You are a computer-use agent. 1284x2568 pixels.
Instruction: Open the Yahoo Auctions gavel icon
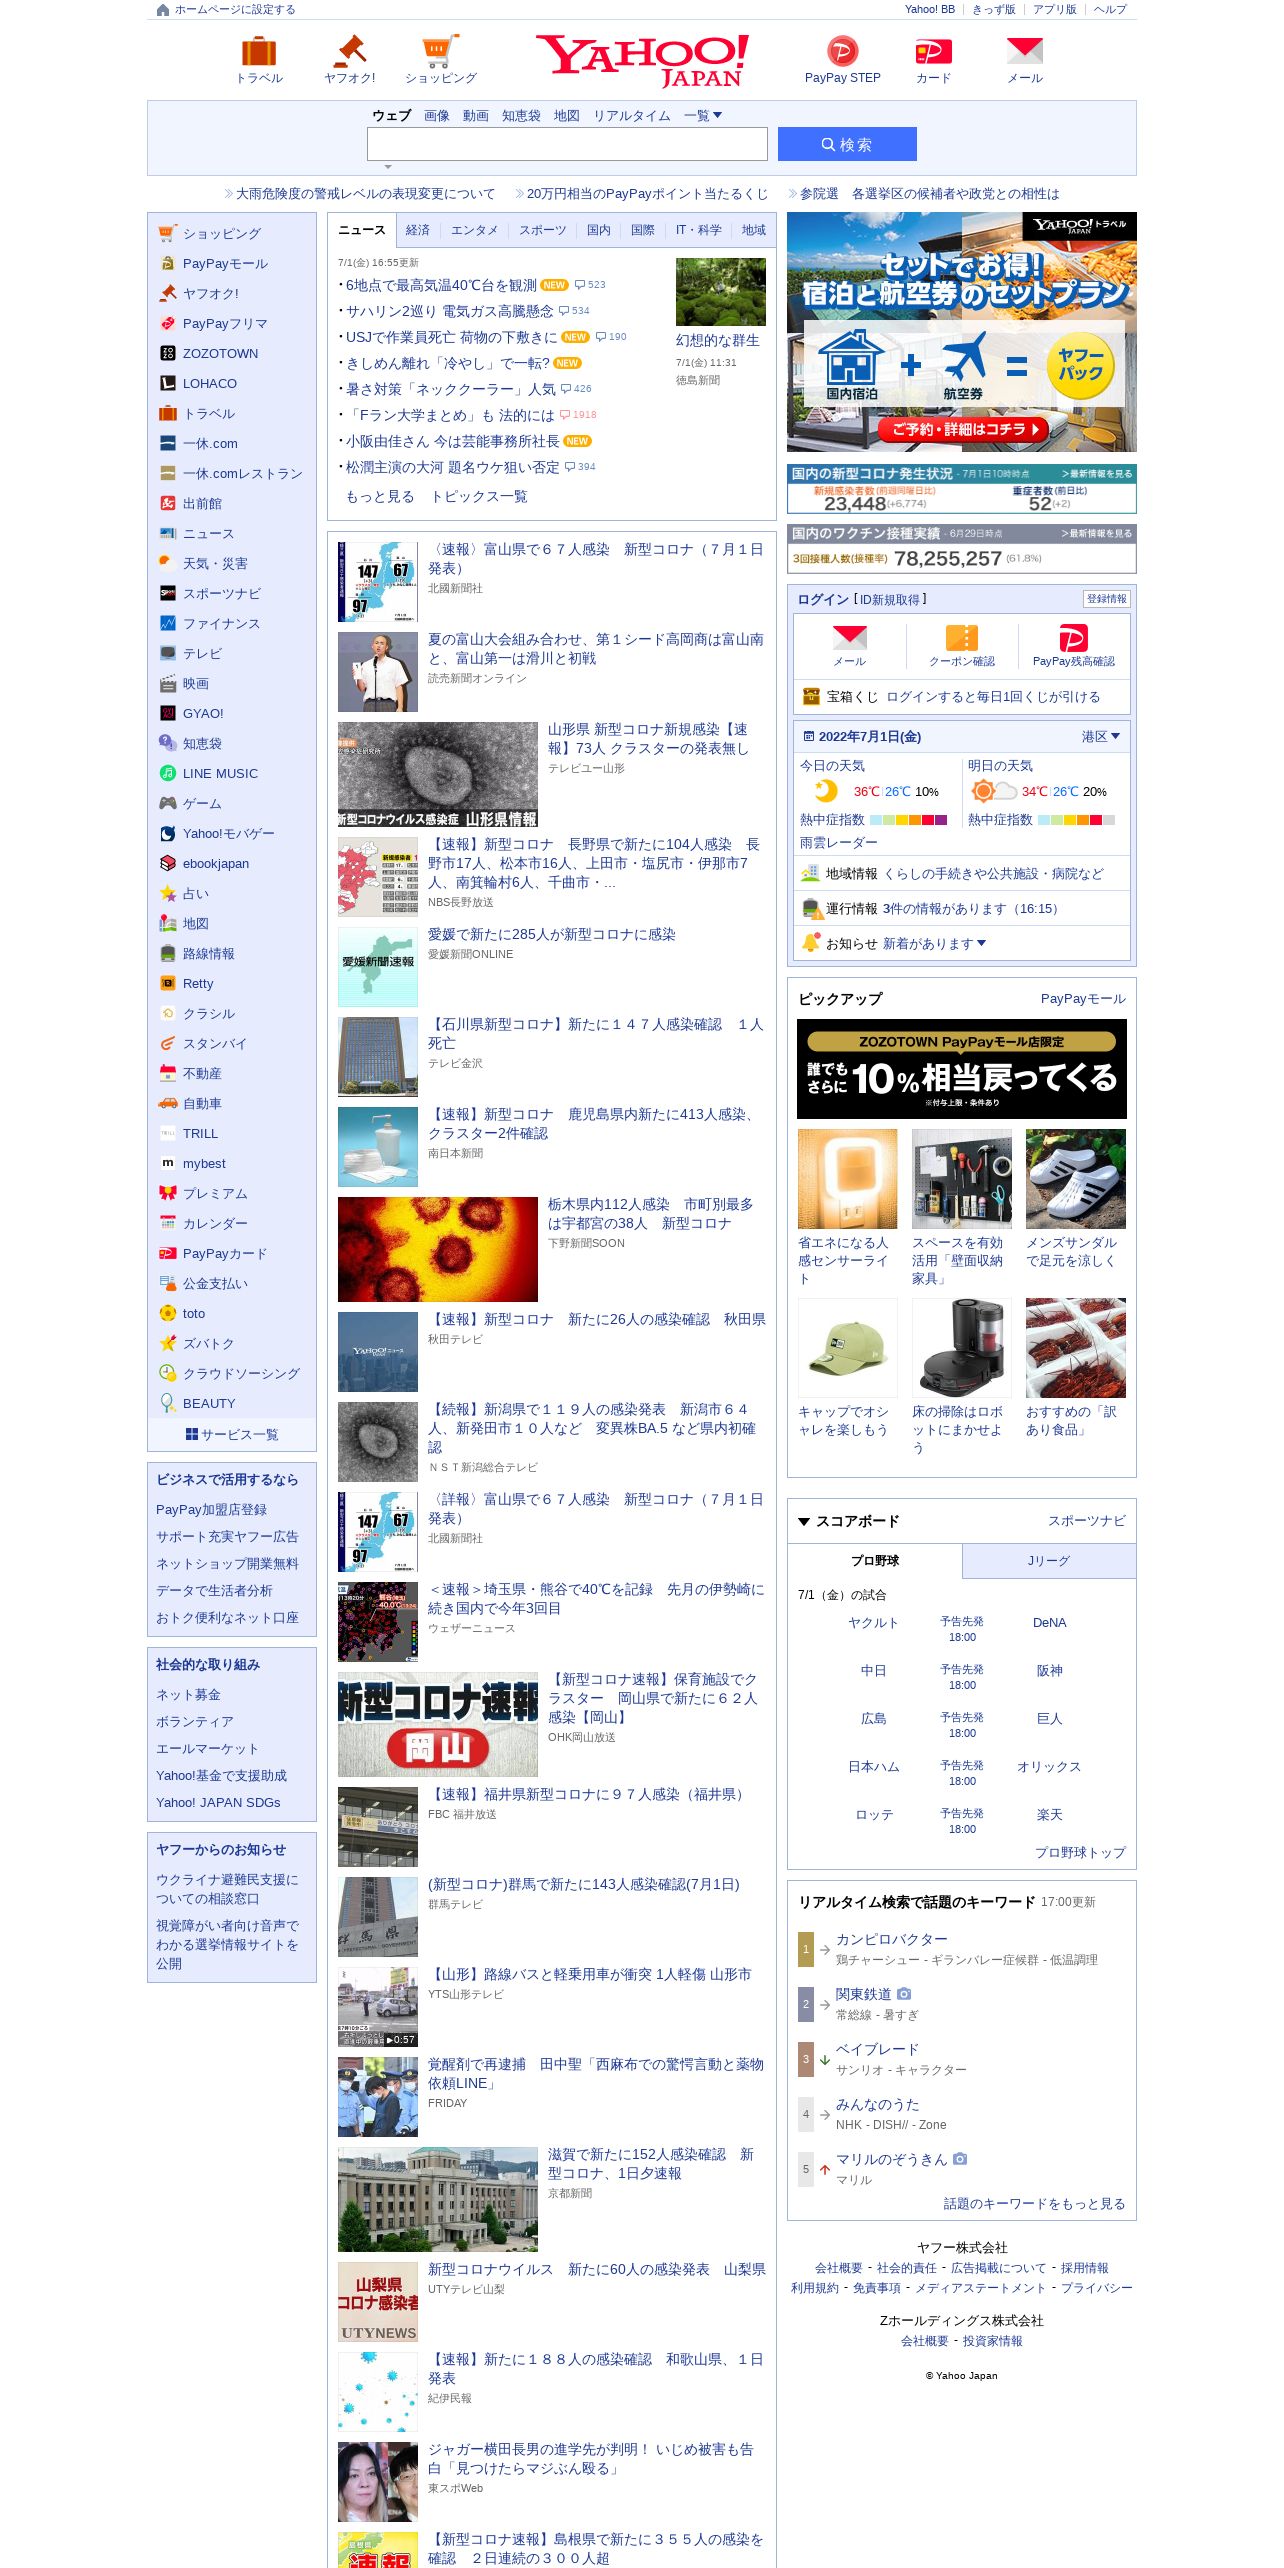349,51
